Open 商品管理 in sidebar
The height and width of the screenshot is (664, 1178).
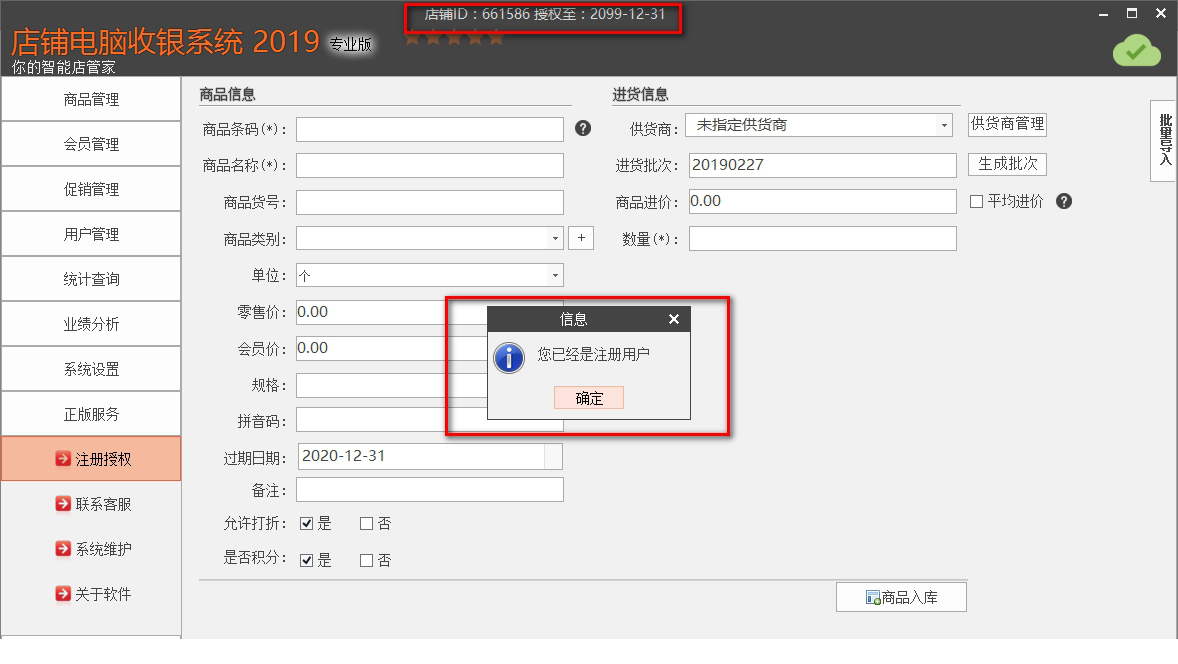click(x=91, y=99)
